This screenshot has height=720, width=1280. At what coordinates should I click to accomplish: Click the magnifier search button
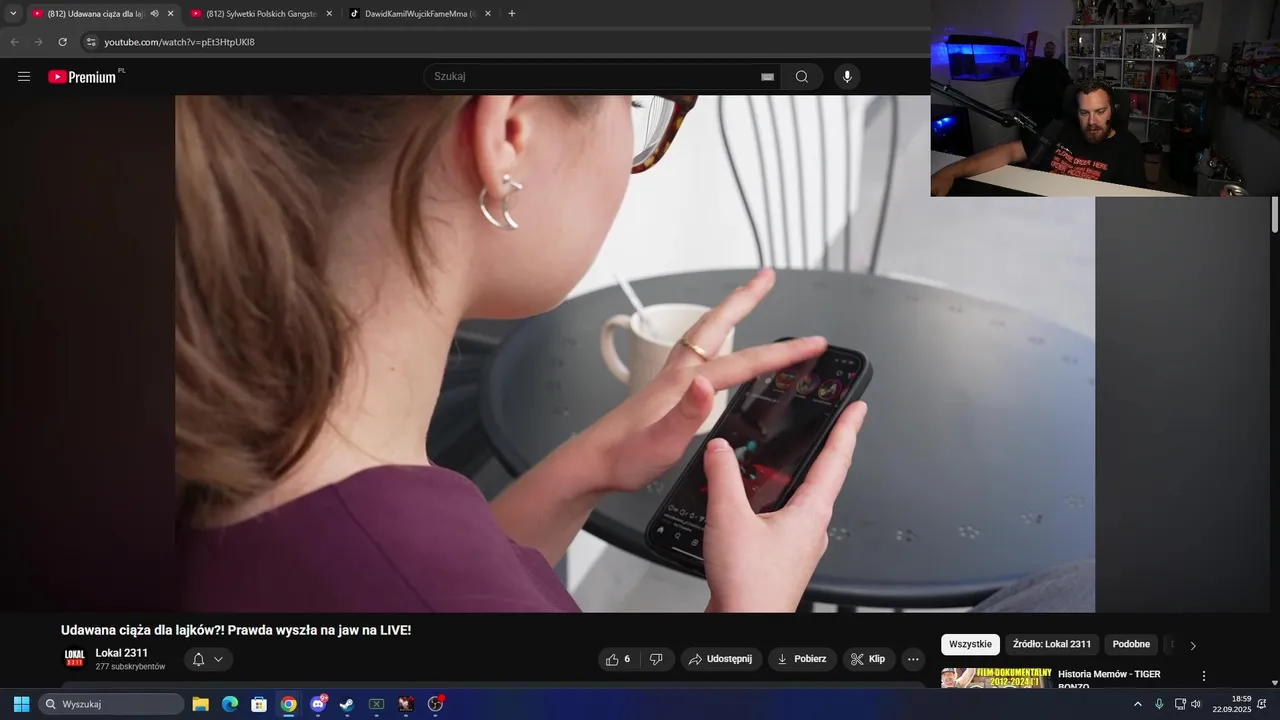[802, 76]
